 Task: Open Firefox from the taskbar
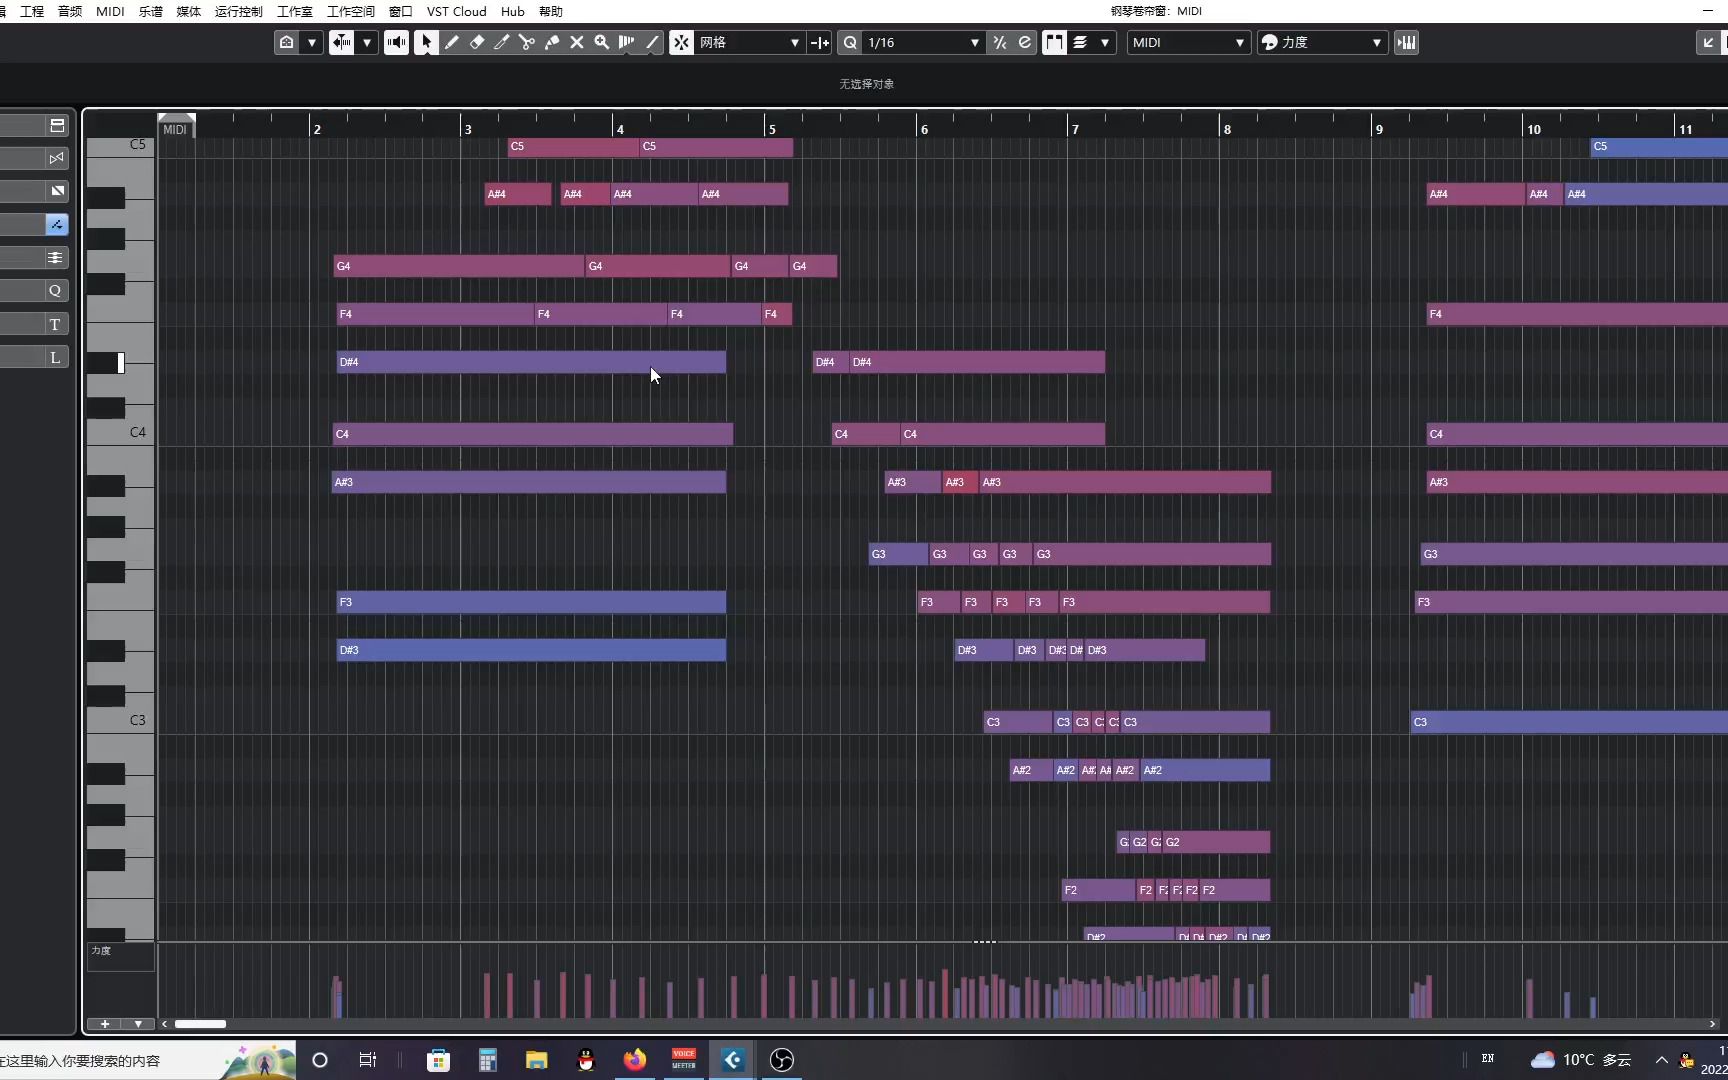[635, 1060]
